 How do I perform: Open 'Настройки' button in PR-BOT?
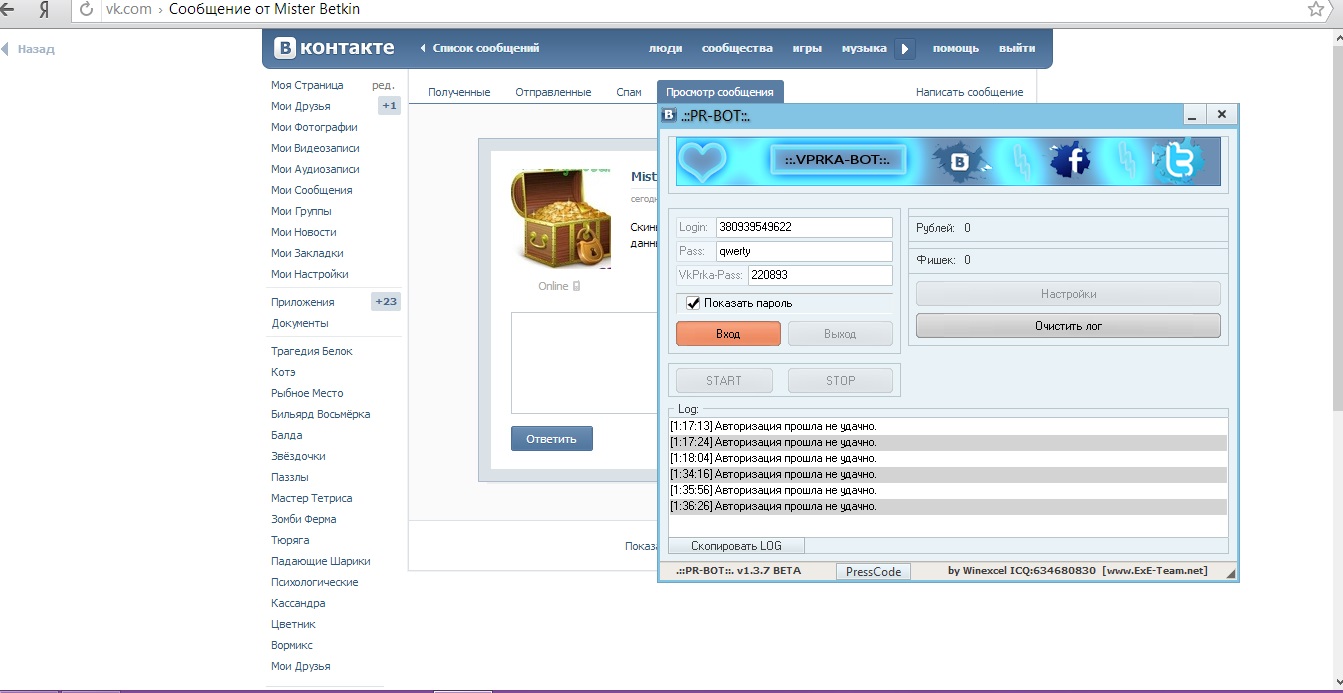(x=1068, y=294)
